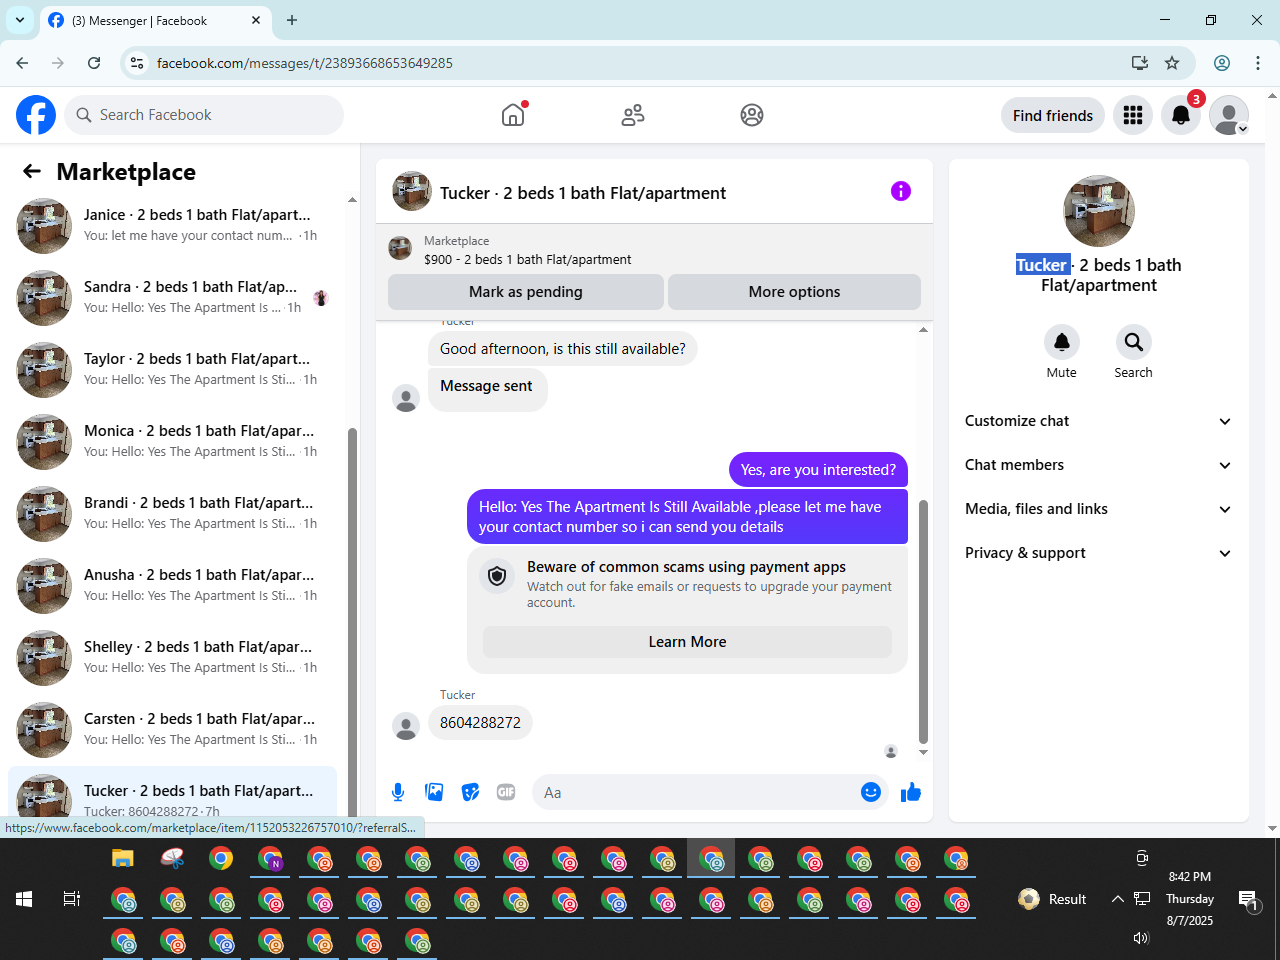
Task: Open the Chrome three-dot menu
Action: tap(1258, 63)
